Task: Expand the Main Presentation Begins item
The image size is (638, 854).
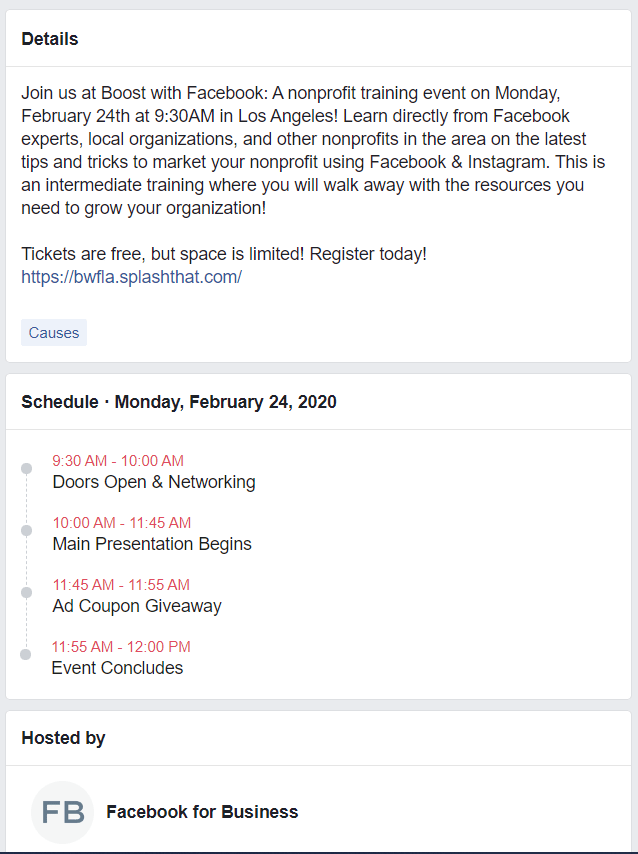Action: 152,544
